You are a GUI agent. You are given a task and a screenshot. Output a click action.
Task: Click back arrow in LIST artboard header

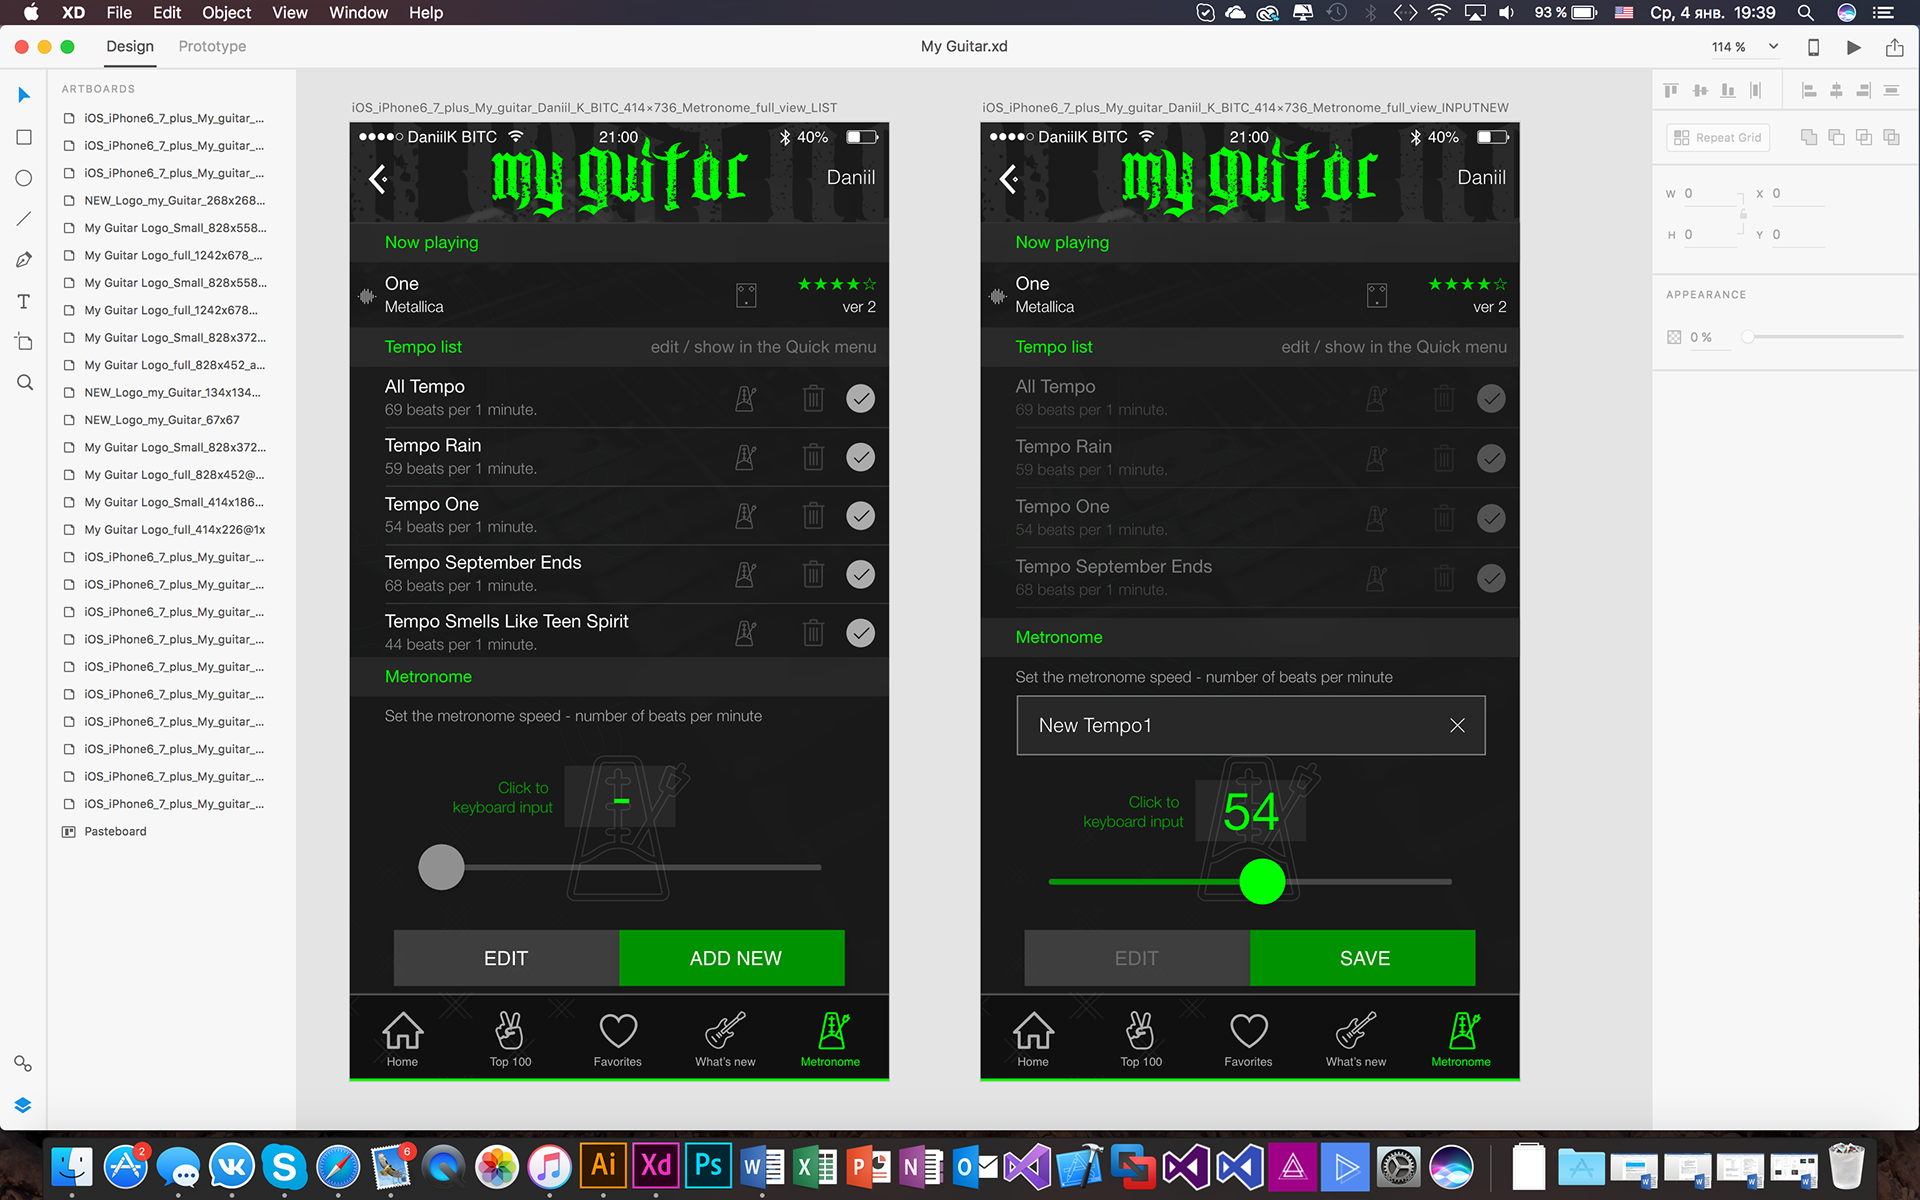point(378,180)
